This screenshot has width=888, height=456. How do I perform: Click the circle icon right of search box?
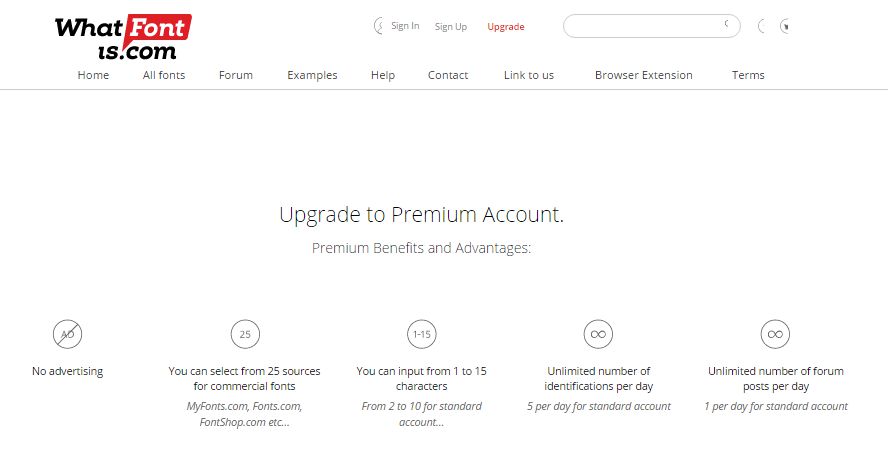click(x=762, y=26)
